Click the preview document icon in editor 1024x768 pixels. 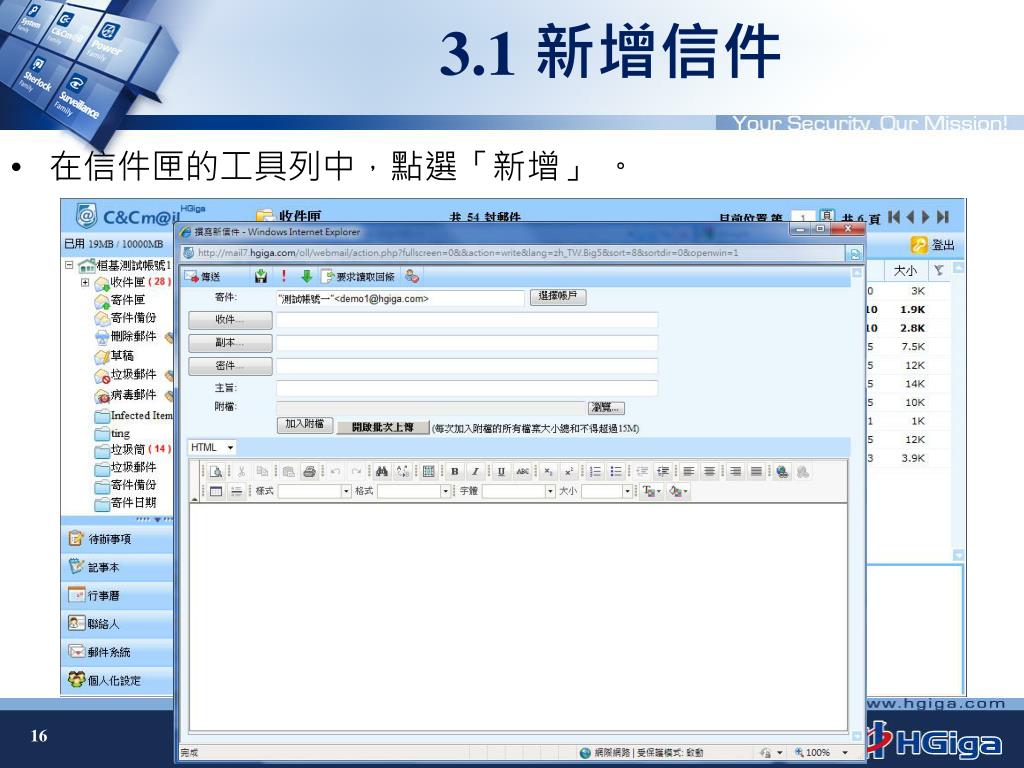point(216,472)
